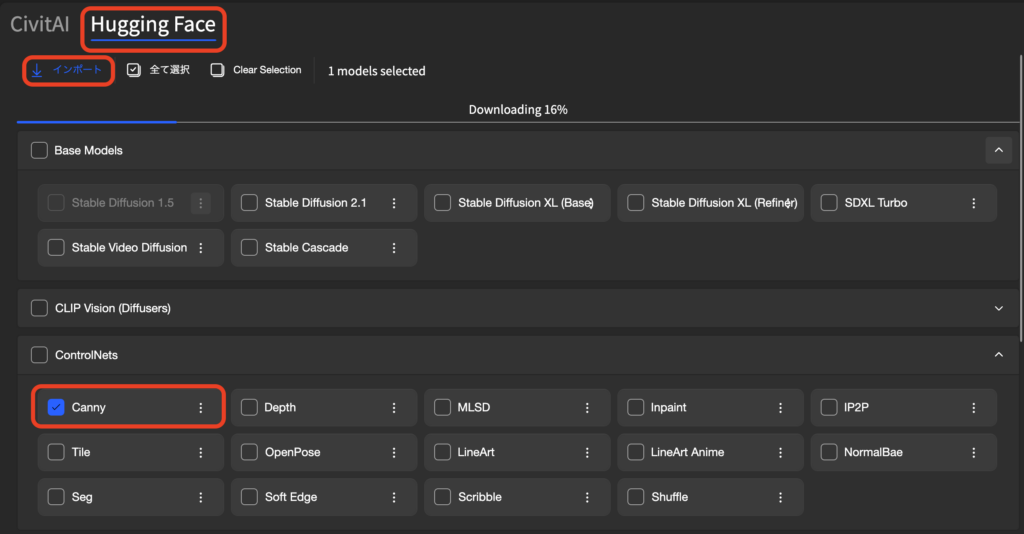
Task: Click the import download arrow icon
Action: coord(37,71)
